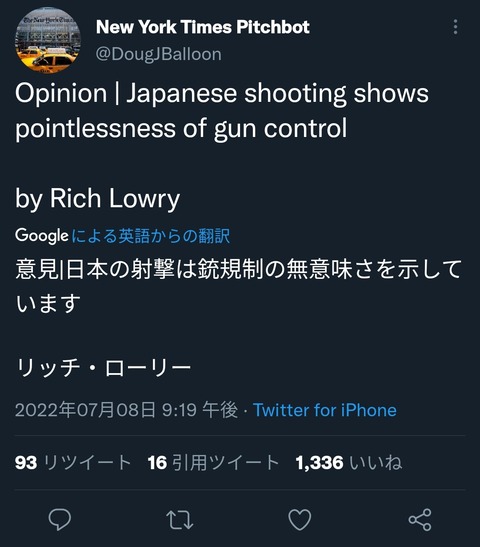The height and width of the screenshot is (547, 480).
Task: Open the three-dot more options menu
Action: 455,27
